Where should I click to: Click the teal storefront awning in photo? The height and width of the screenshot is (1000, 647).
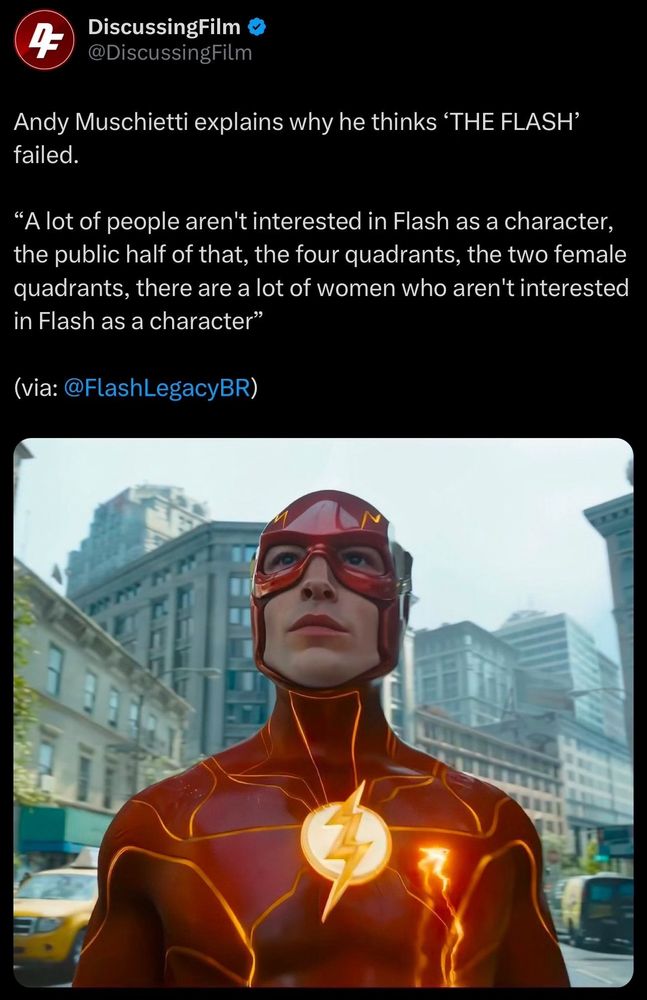[x=56, y=828]
